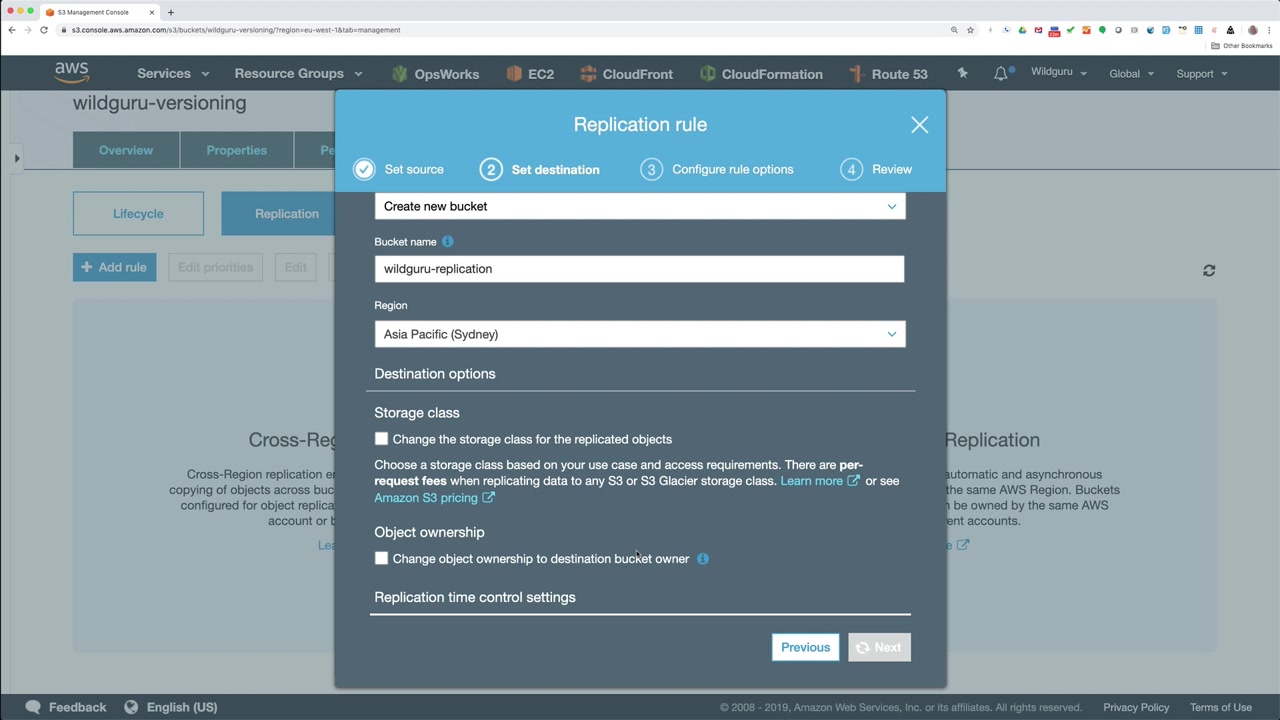Screen dimensions: 1280x720
Task: Expand the Services menu
Action: pos(173,73)
